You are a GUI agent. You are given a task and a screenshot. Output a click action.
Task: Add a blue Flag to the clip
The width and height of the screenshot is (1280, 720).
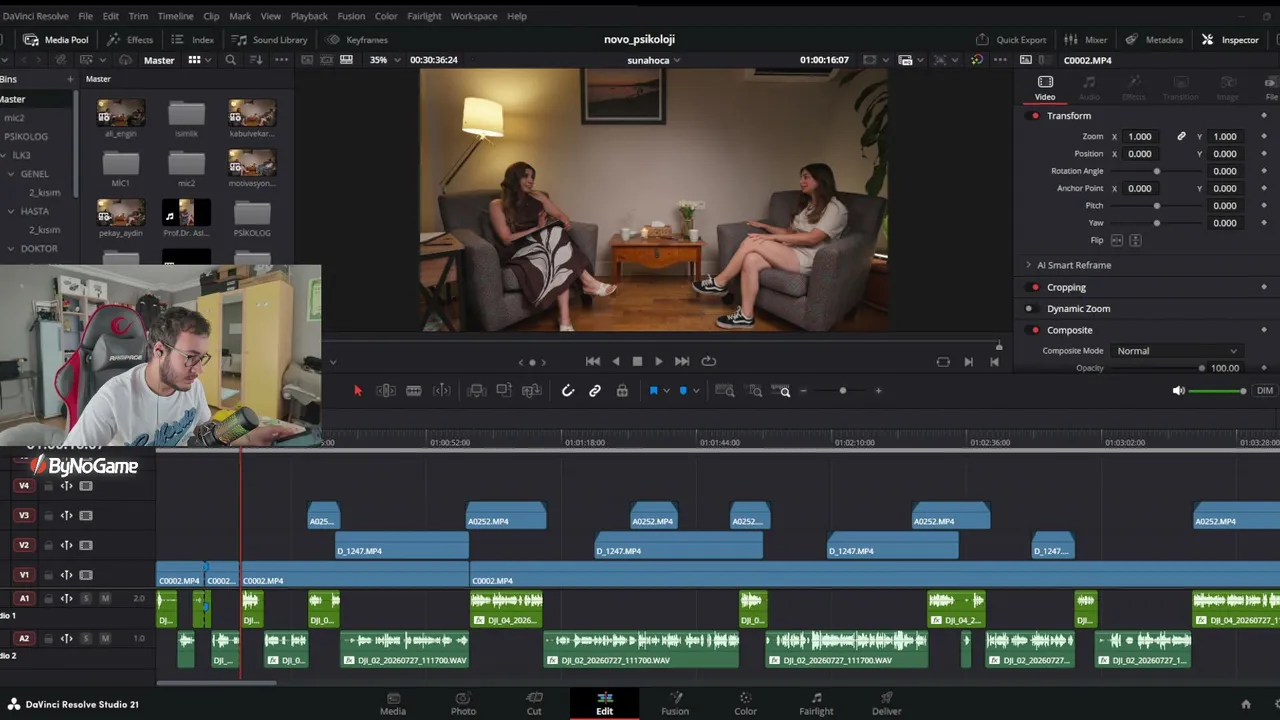[653, 391]
